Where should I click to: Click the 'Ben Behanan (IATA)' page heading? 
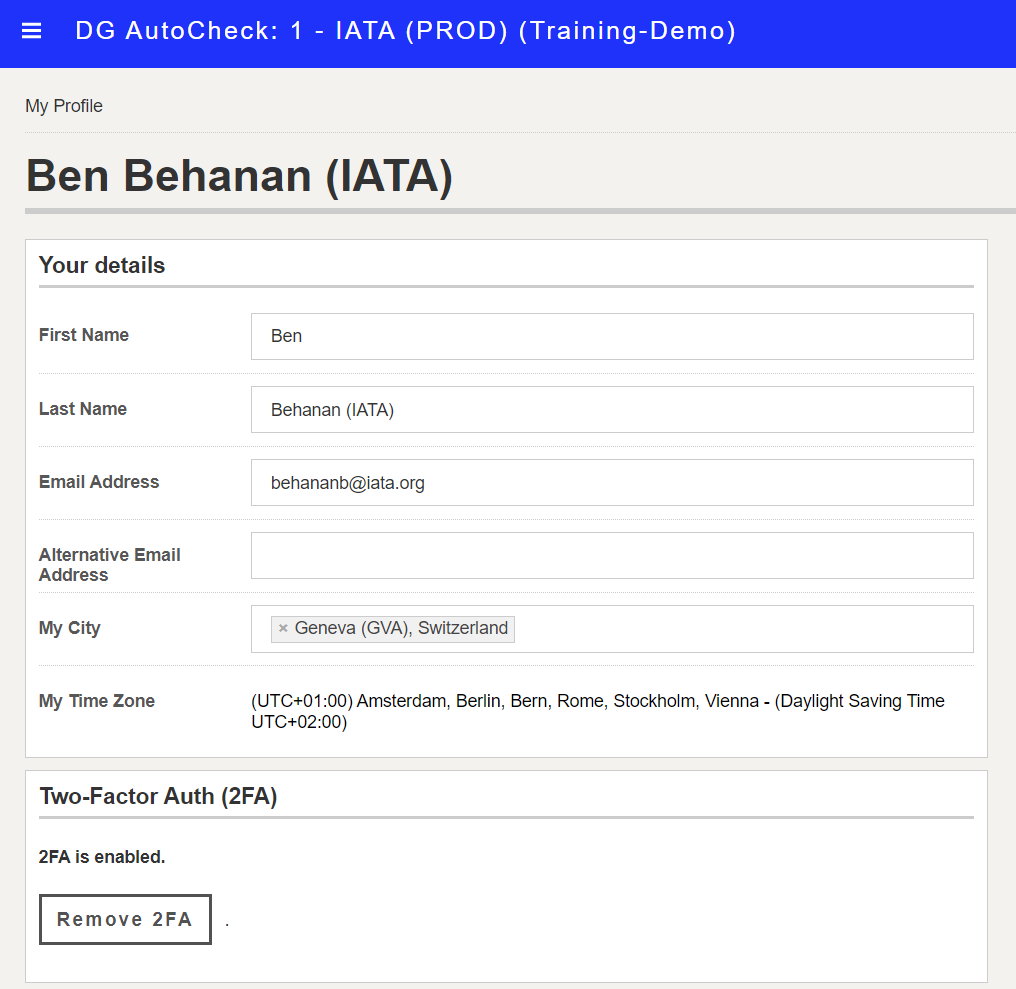239,176
